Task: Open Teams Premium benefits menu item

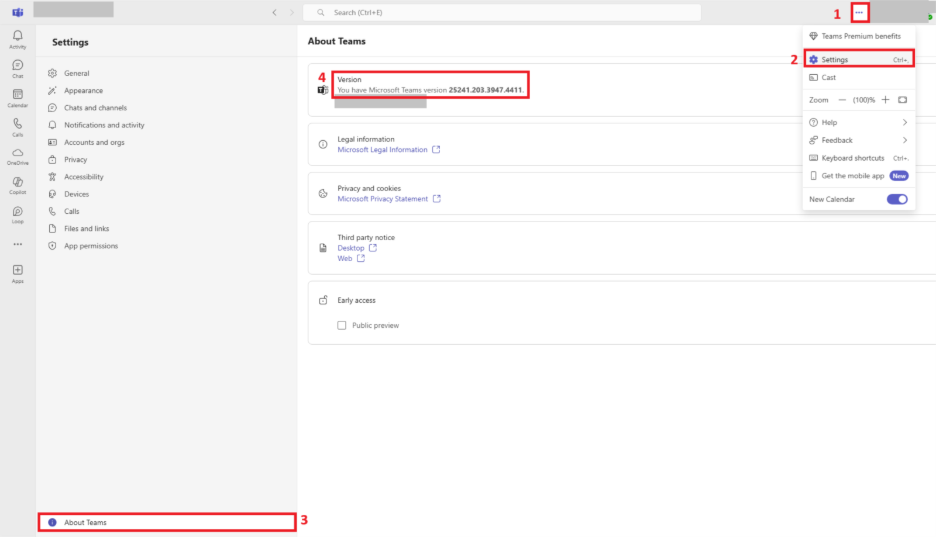Action: point(858,36)
